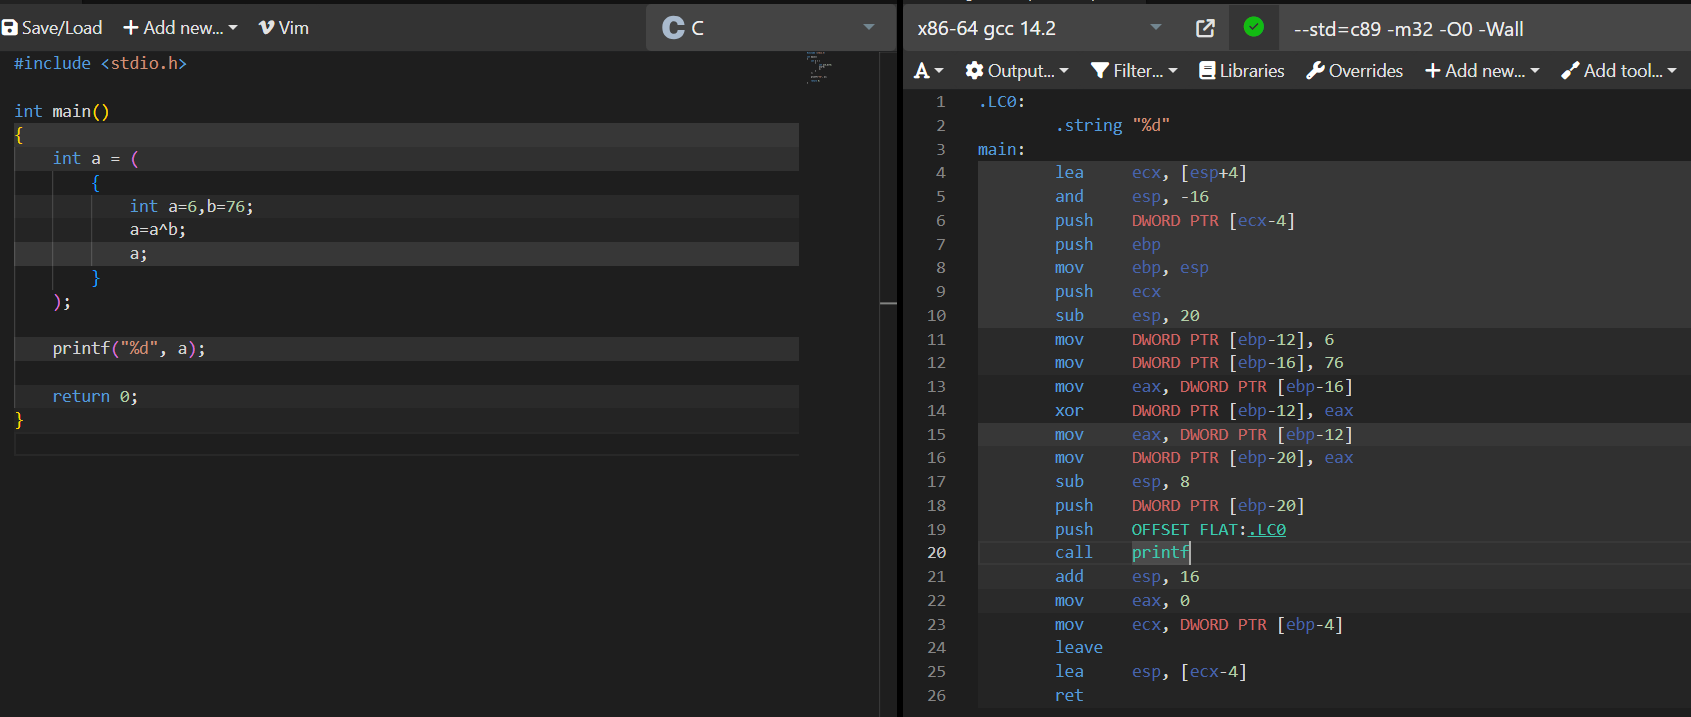Viewport: 1691px width, 717px height.
Task: Open the Overrides wrench button
Action: (x=1354, y=71)
